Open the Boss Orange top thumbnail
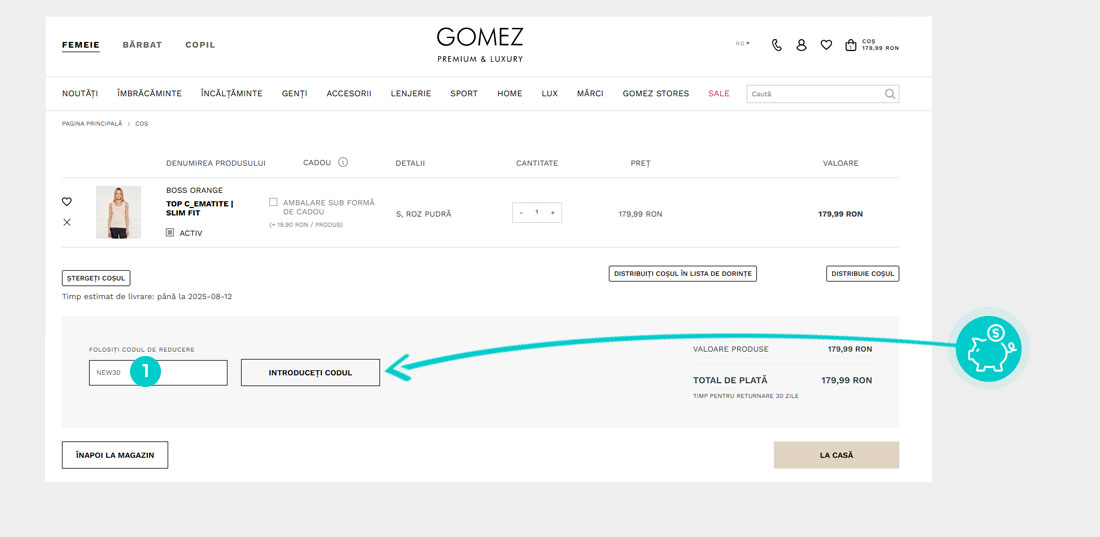Screen dimensions: 1100x537 118,212
